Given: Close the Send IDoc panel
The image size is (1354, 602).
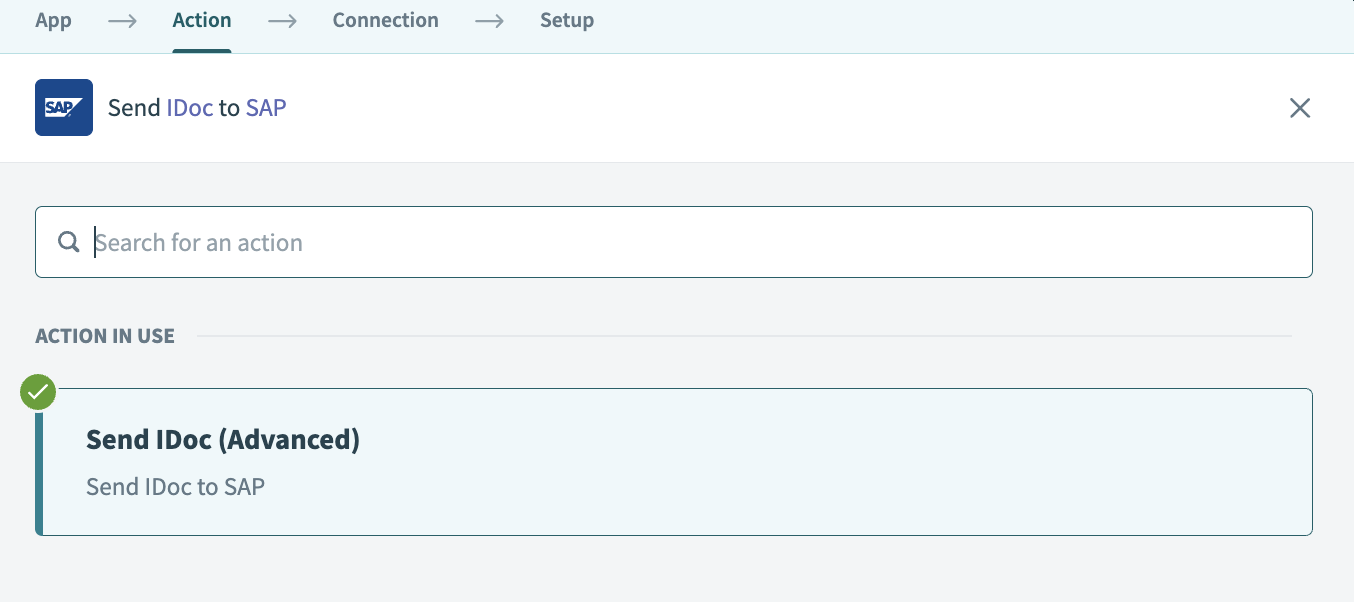Looking at the screenshot, I should [x=1299, y=108].
